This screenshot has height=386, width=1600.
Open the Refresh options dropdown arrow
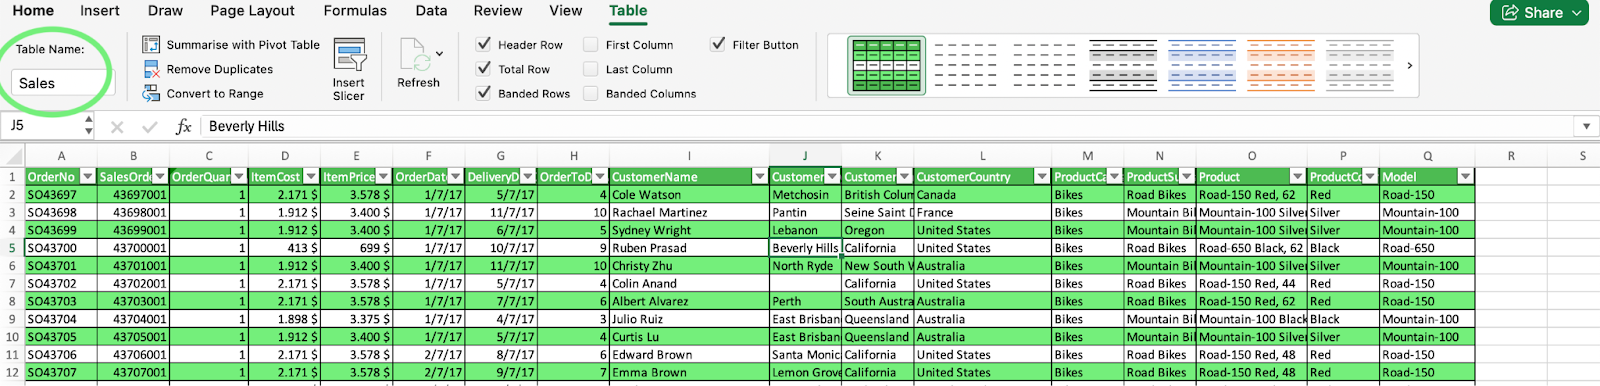[x=439, y=54]
